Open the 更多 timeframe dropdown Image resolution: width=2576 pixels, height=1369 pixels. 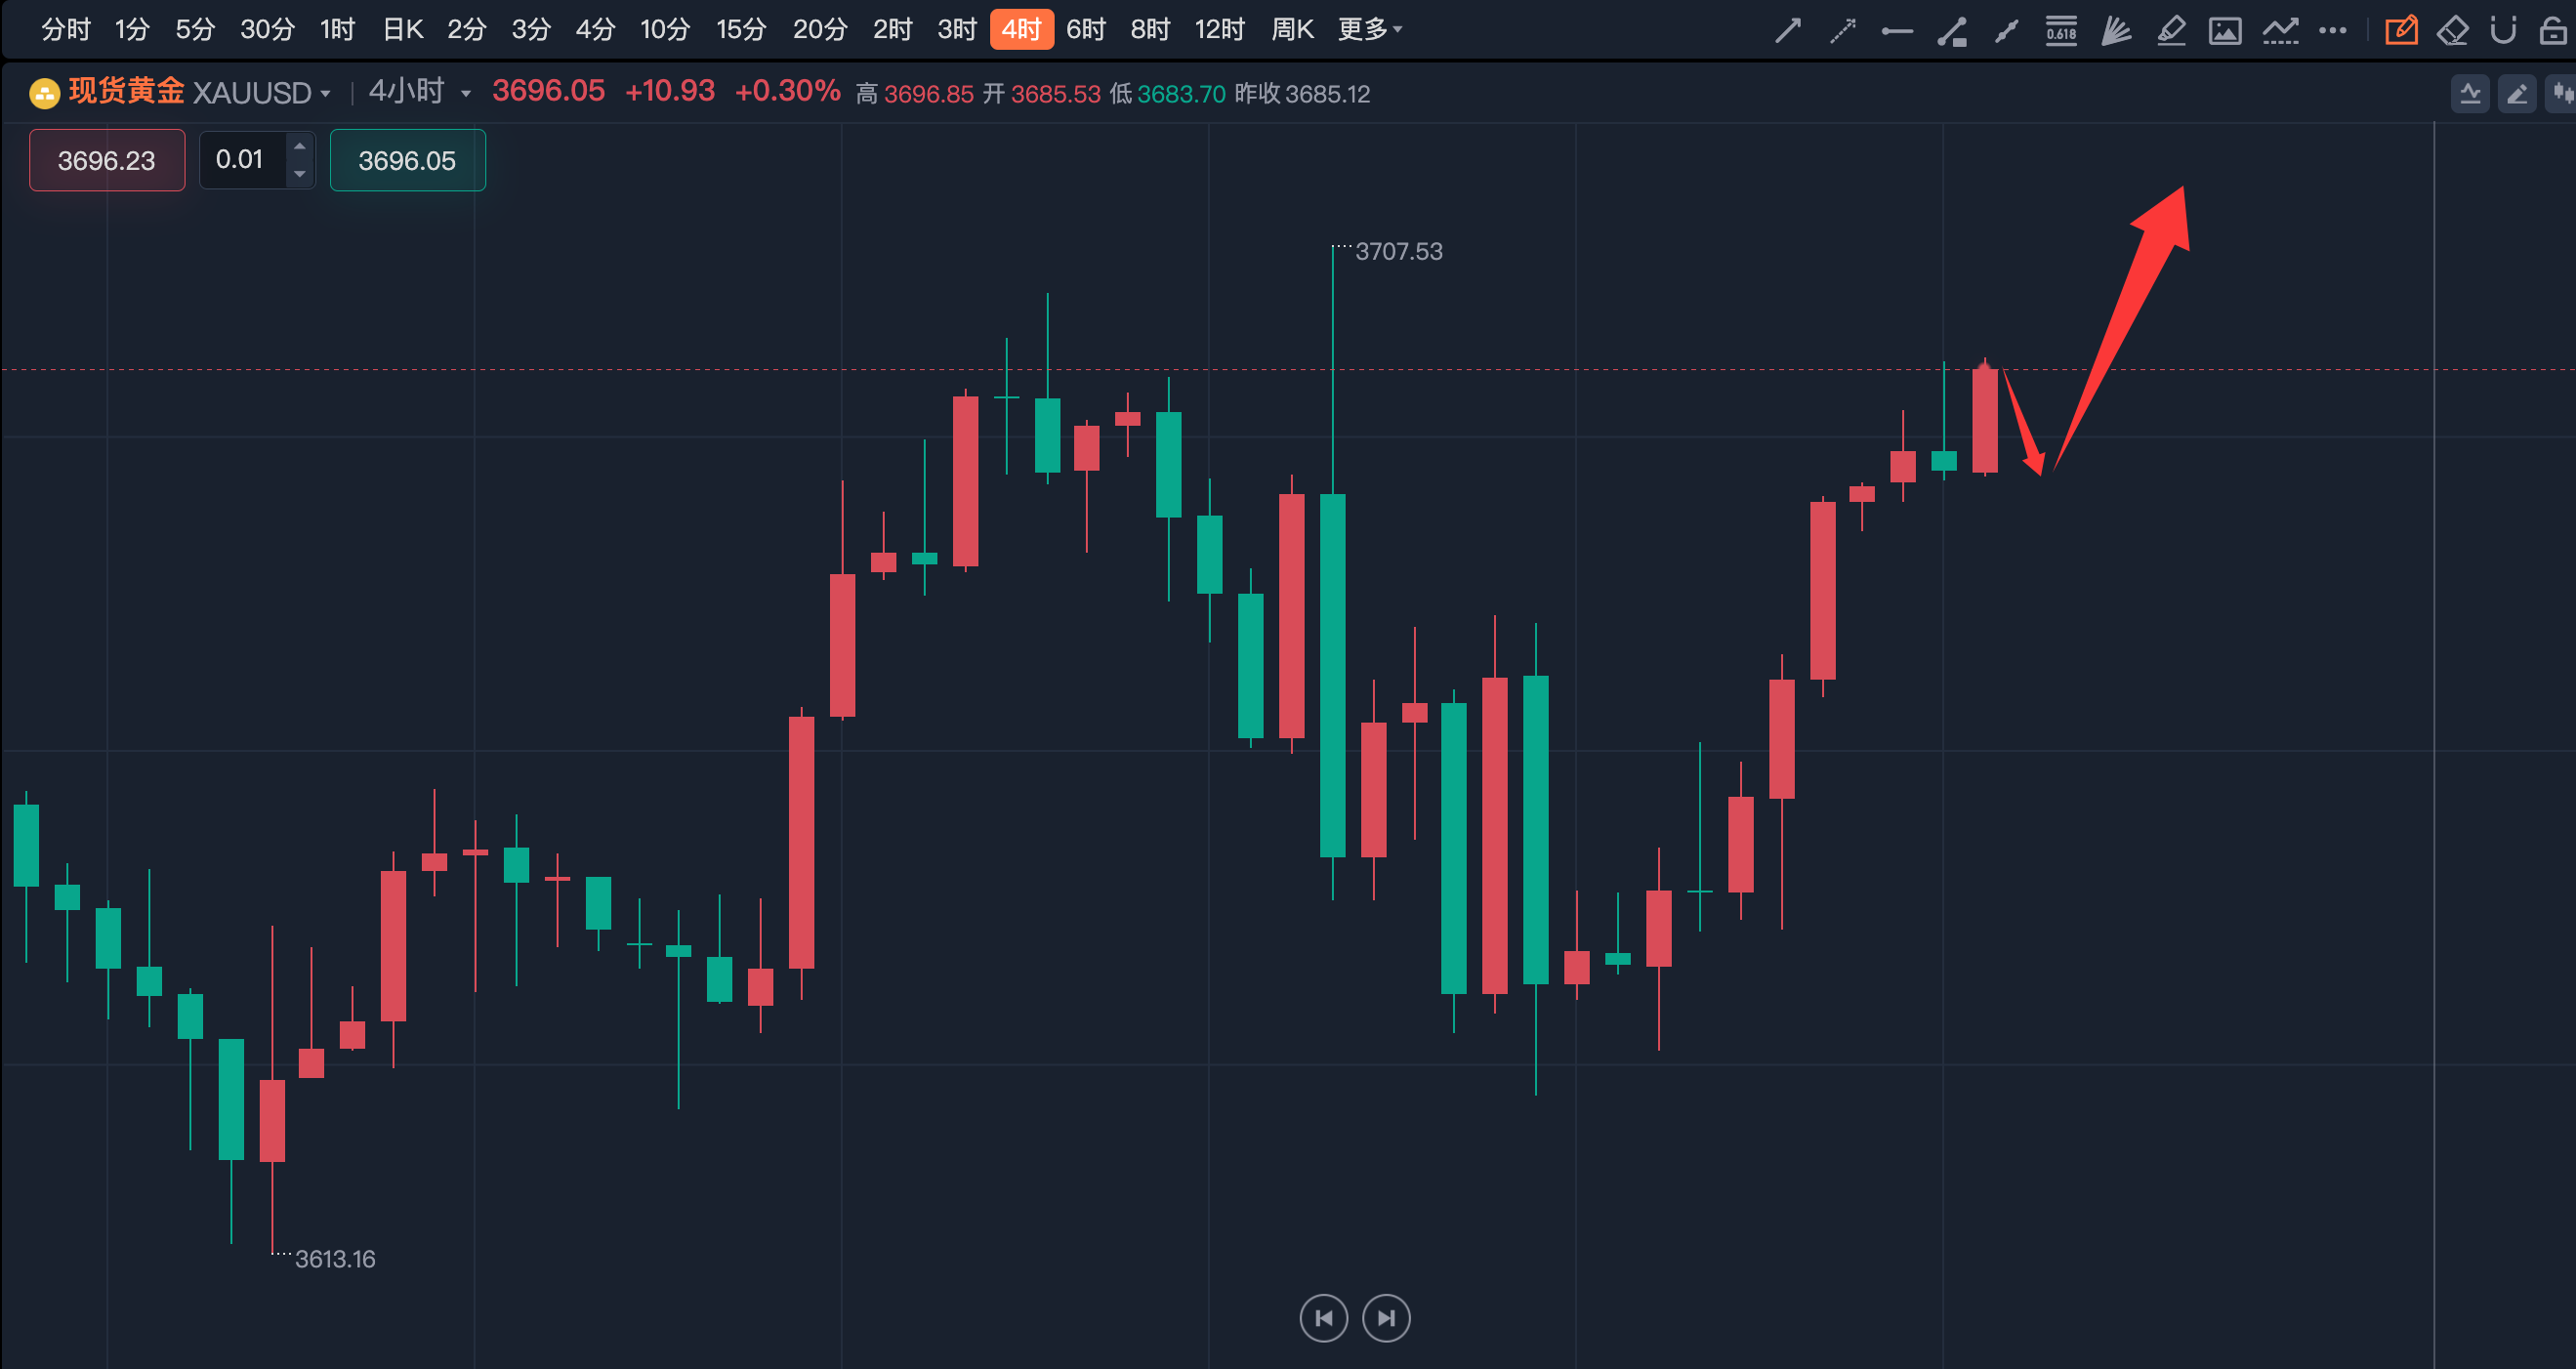click(x=1370, y=30)
